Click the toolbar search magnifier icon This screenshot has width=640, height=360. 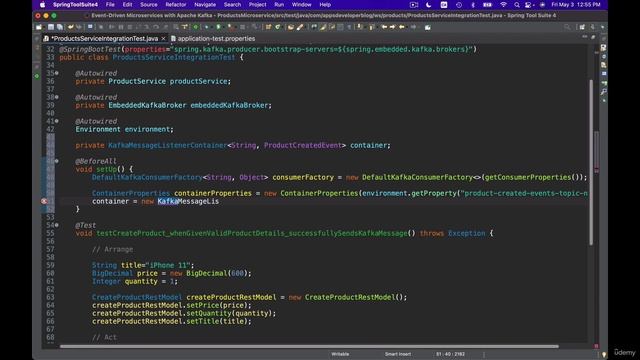coord(567,27)
